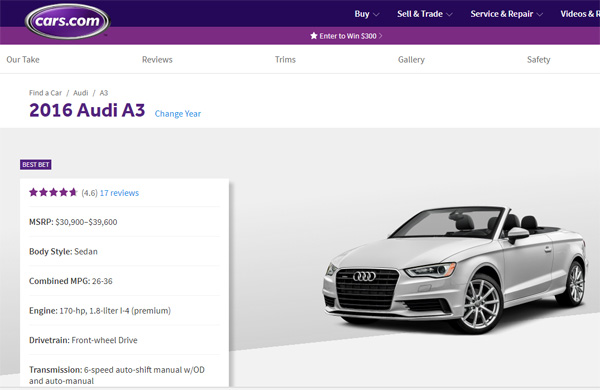Screen dimensions: 600x390
Task: Select the Combined MPG: 26-36 text
Action: click(71, 281)
